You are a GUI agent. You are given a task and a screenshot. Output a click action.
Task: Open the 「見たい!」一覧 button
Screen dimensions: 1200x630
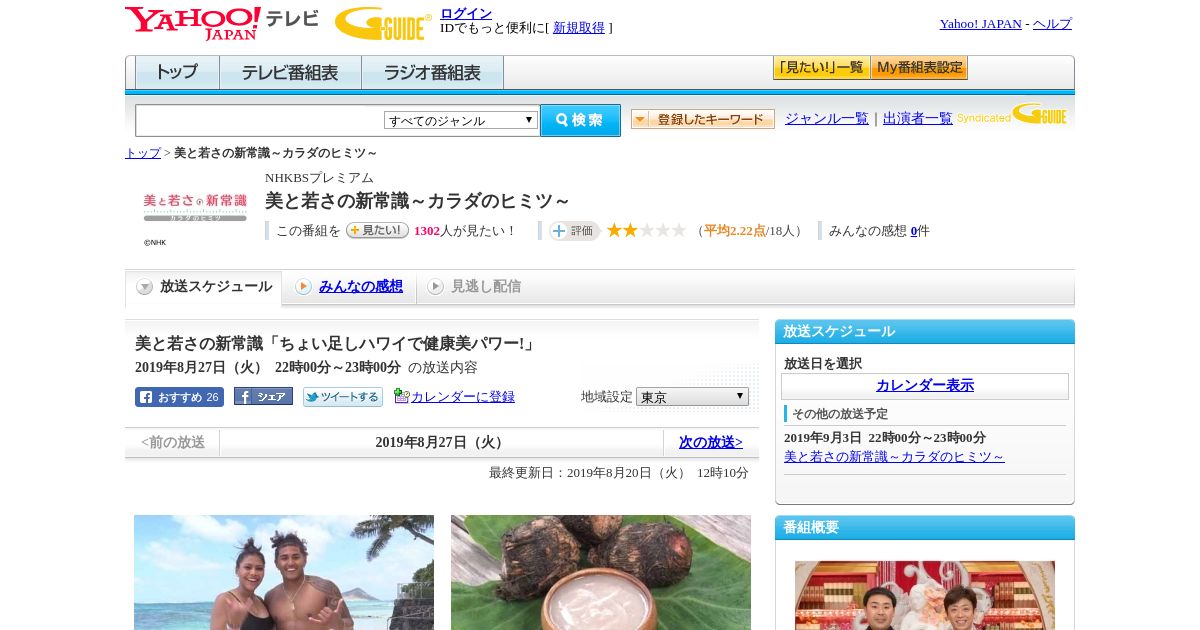tap(821, 68)
